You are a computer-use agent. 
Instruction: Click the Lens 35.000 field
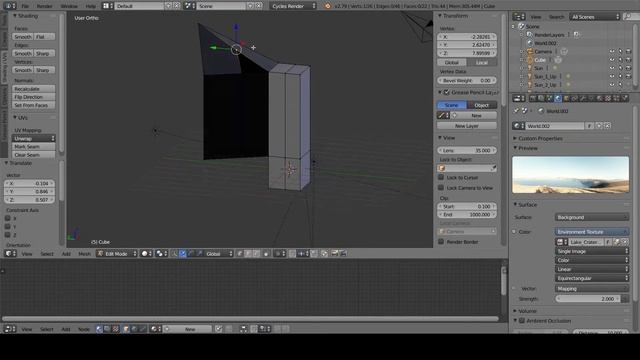[x=467, y=151]
